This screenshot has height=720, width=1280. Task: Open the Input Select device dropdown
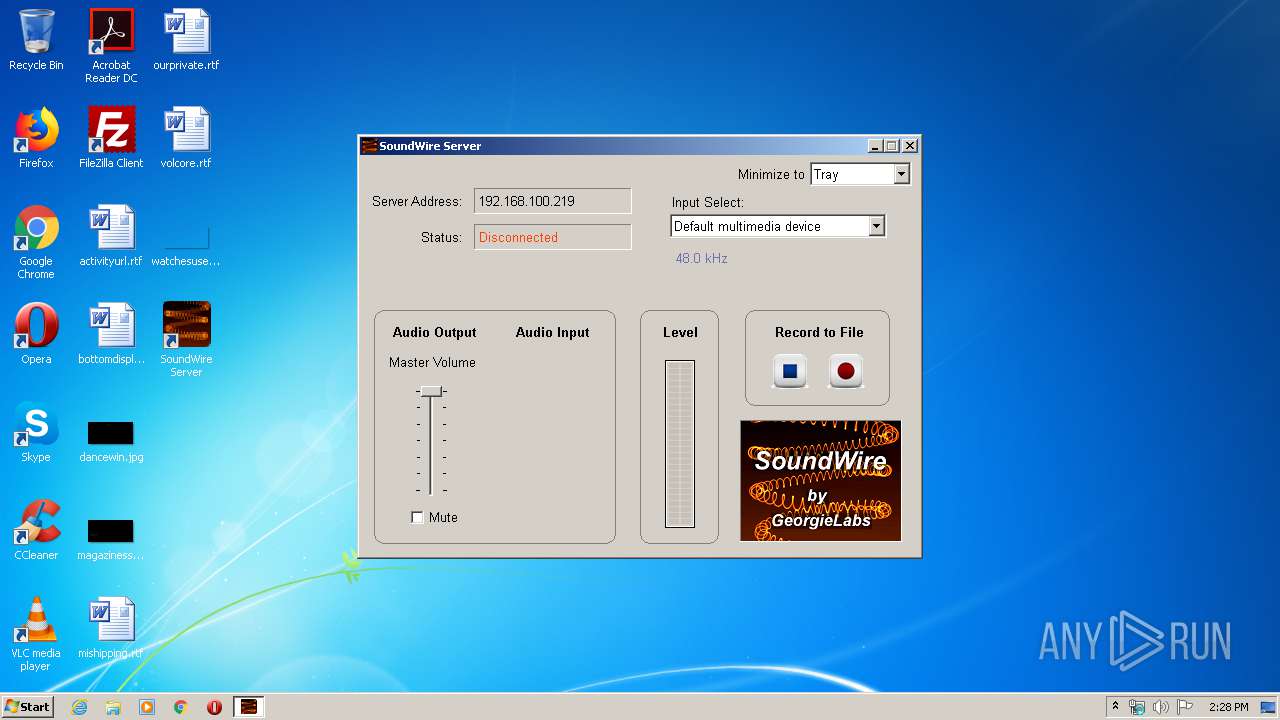pos(876,226)
